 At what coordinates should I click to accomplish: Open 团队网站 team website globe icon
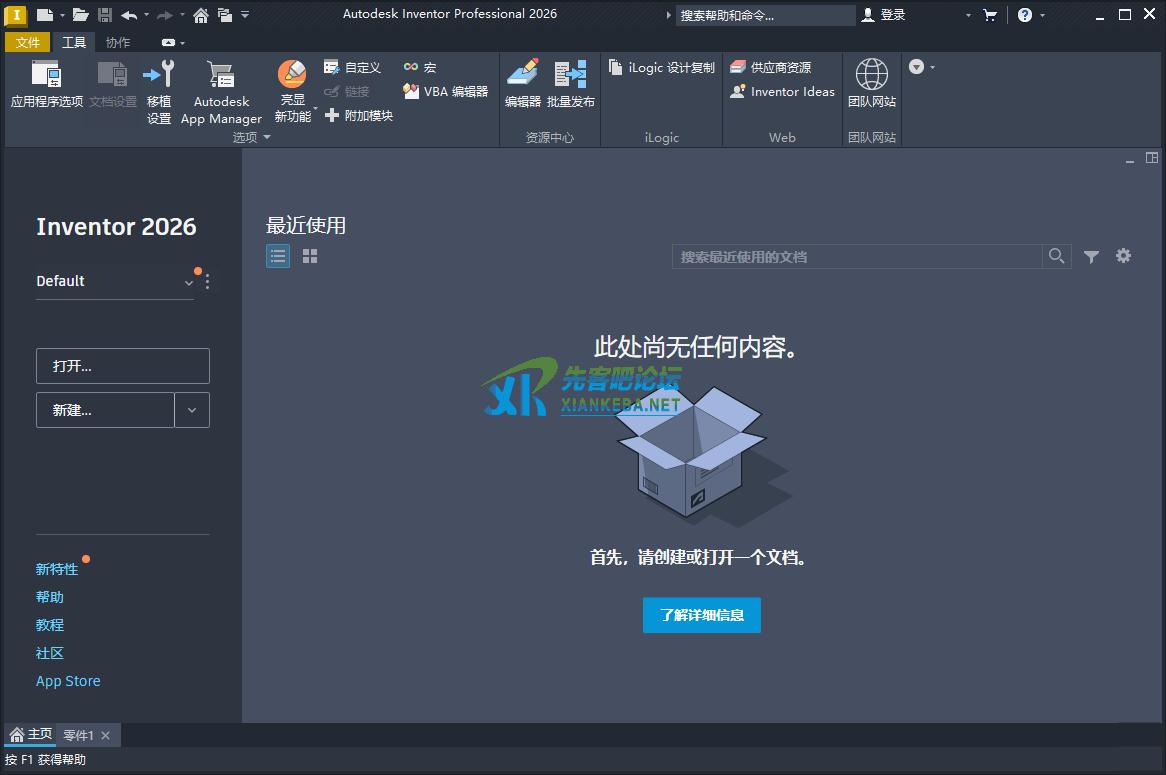[872, 84]
